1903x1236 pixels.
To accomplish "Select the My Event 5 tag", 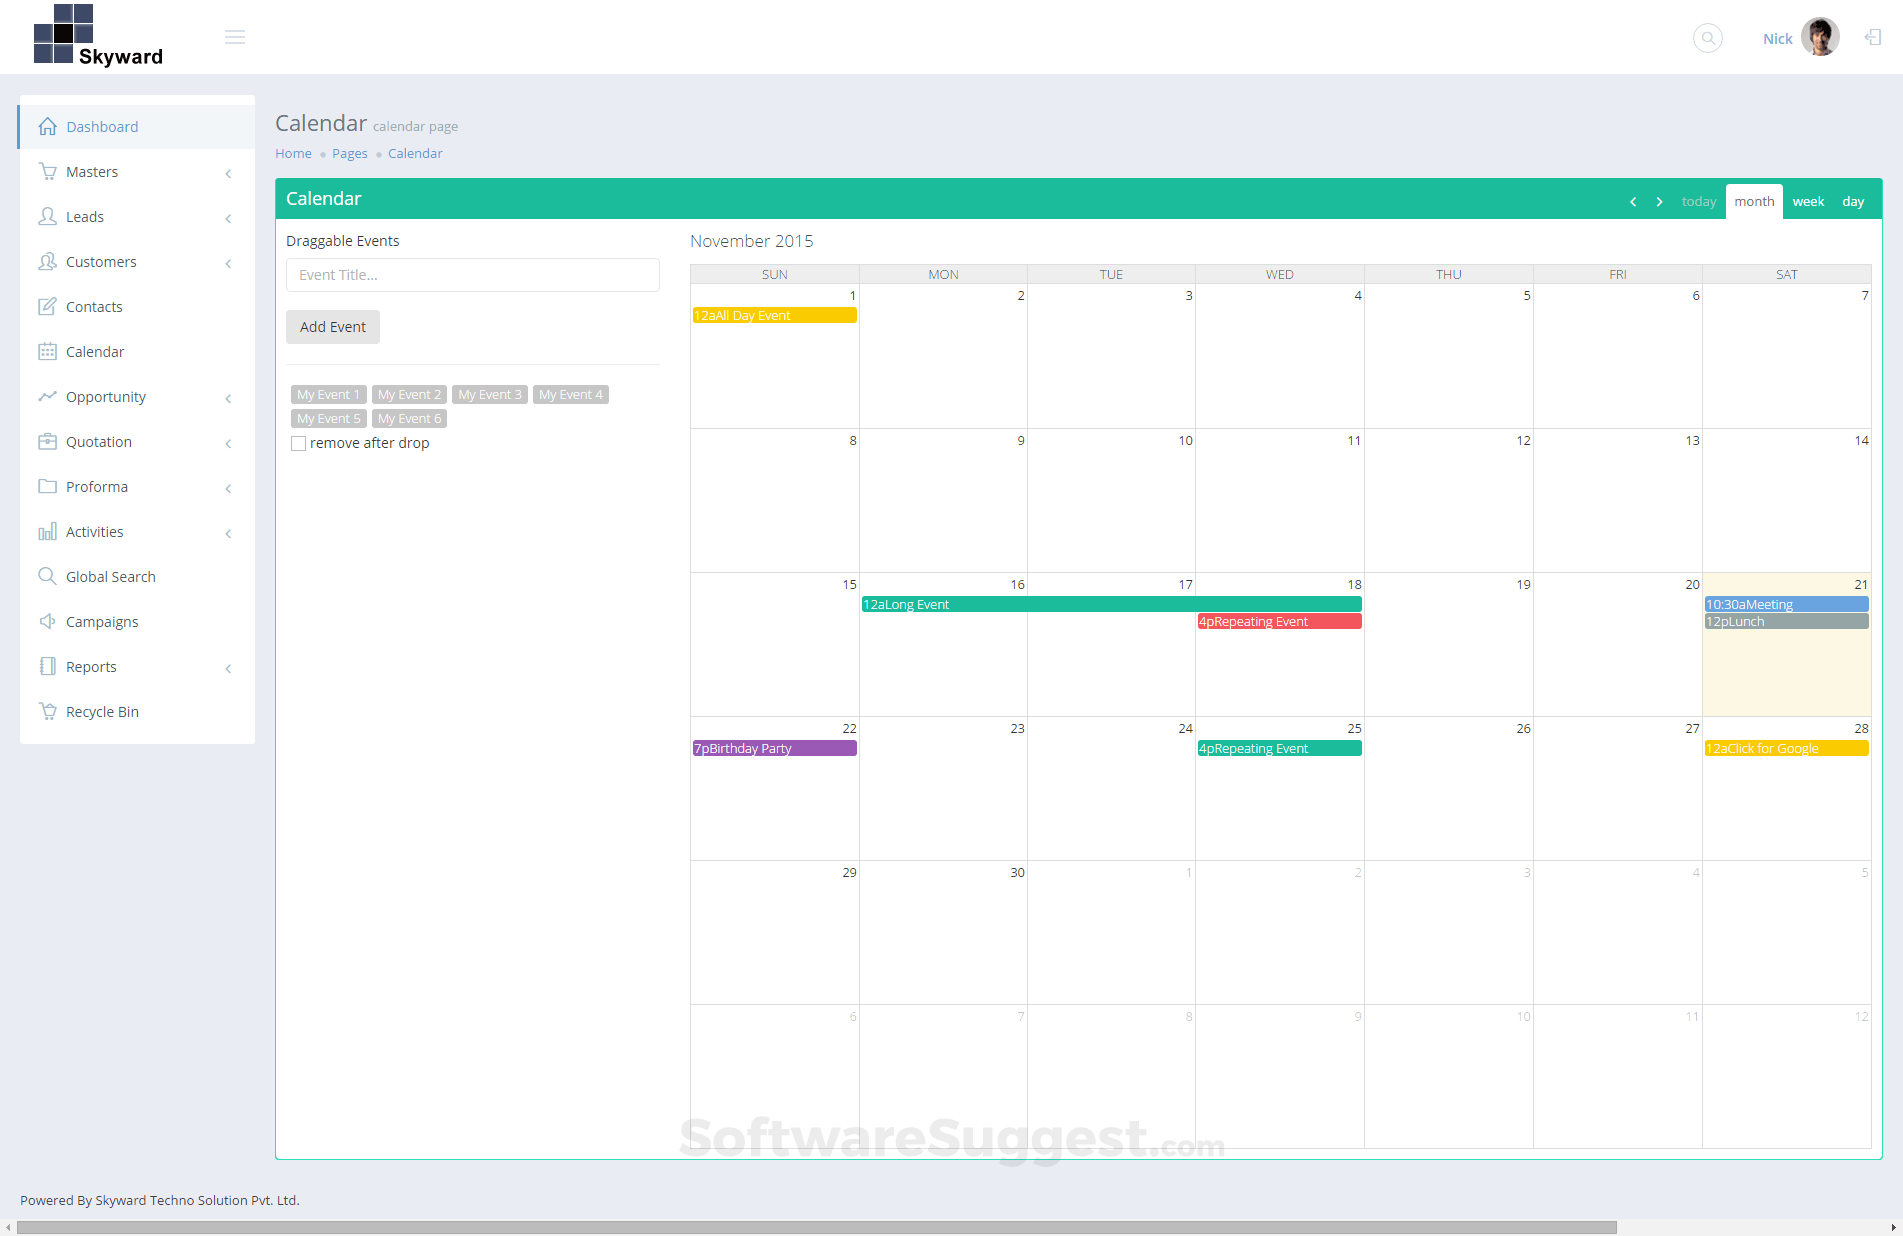I will pyautogui.click(x=328, y=418).
